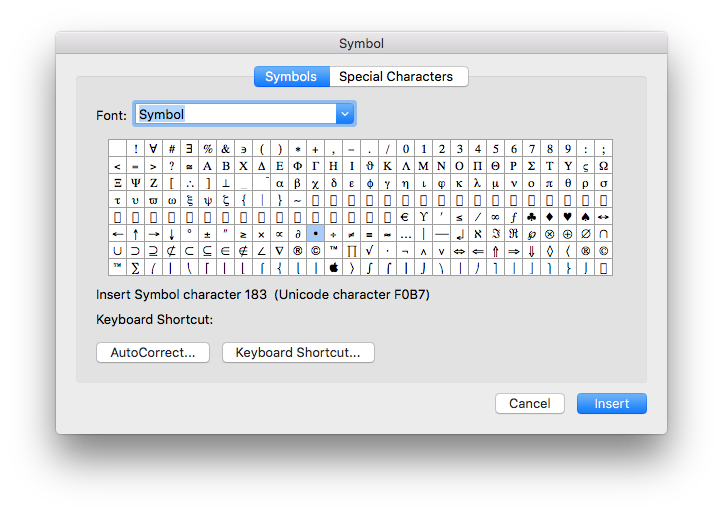This screenshot has width=723, height=514.
Task: Open the AutoCorrect... dialog
Action: pyautogui.click(x=153, y=353)
